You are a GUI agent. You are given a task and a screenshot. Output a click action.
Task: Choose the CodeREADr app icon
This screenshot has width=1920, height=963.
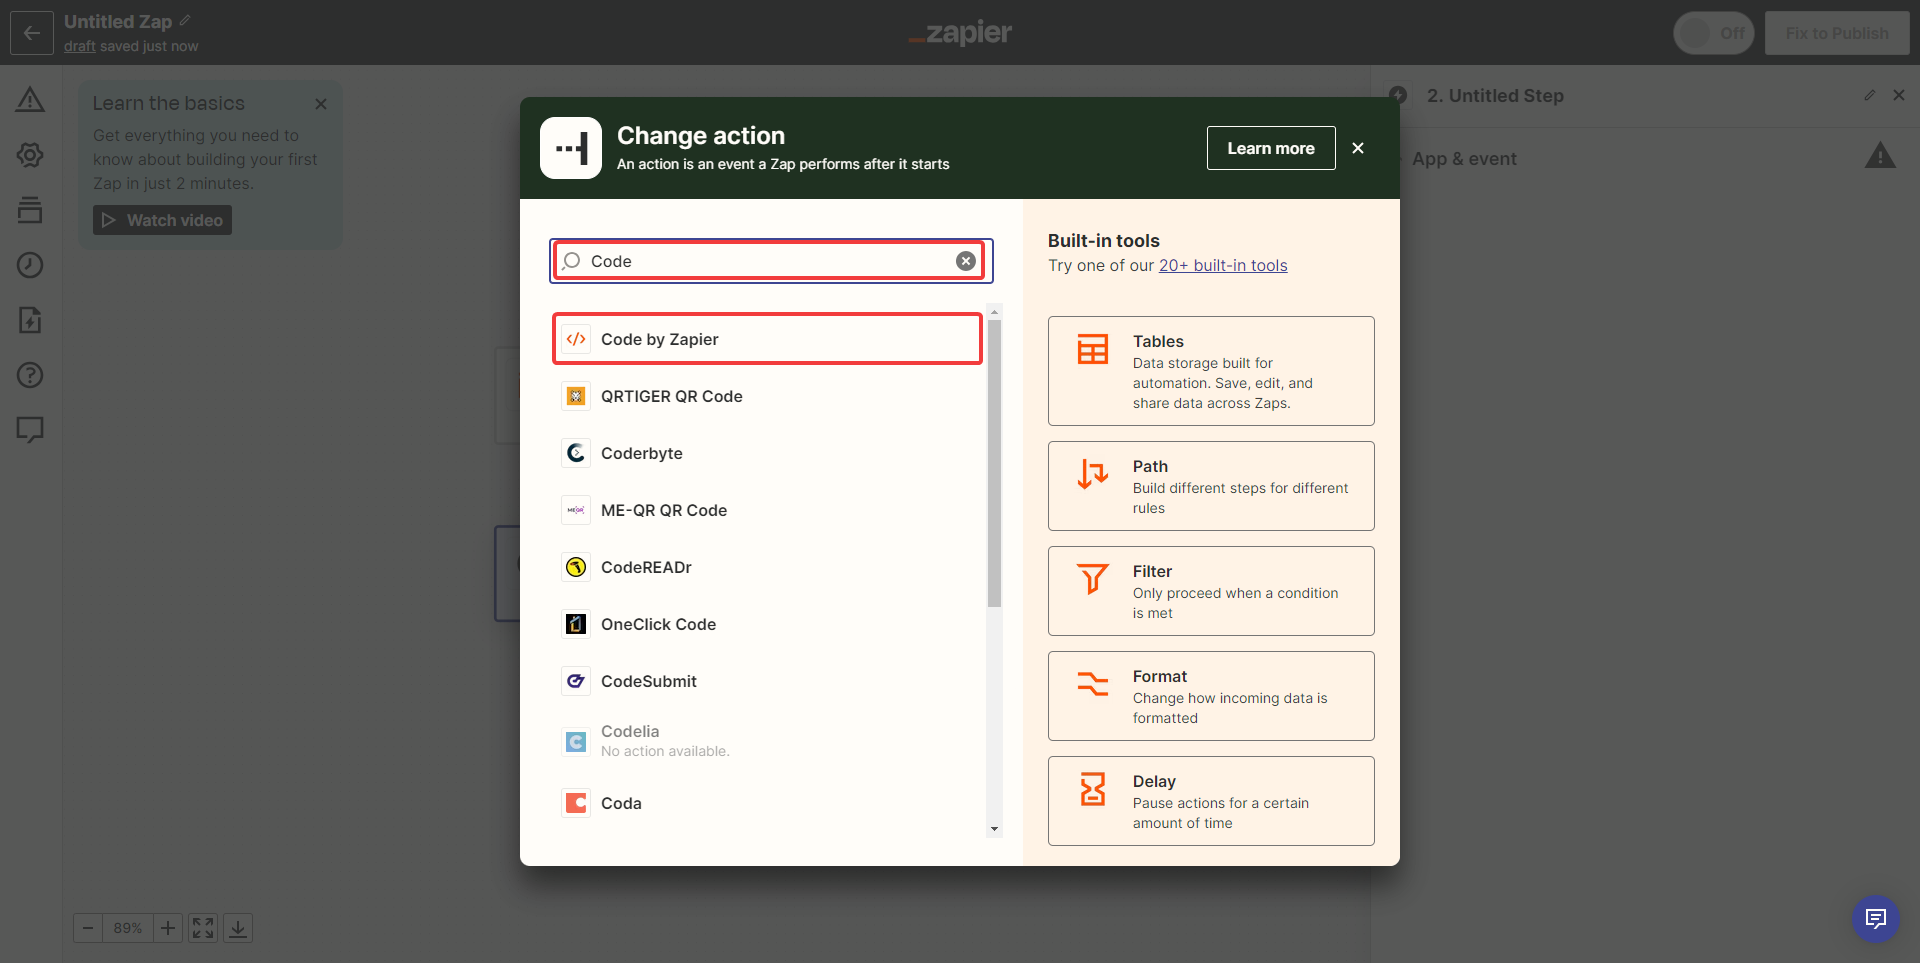576,567
